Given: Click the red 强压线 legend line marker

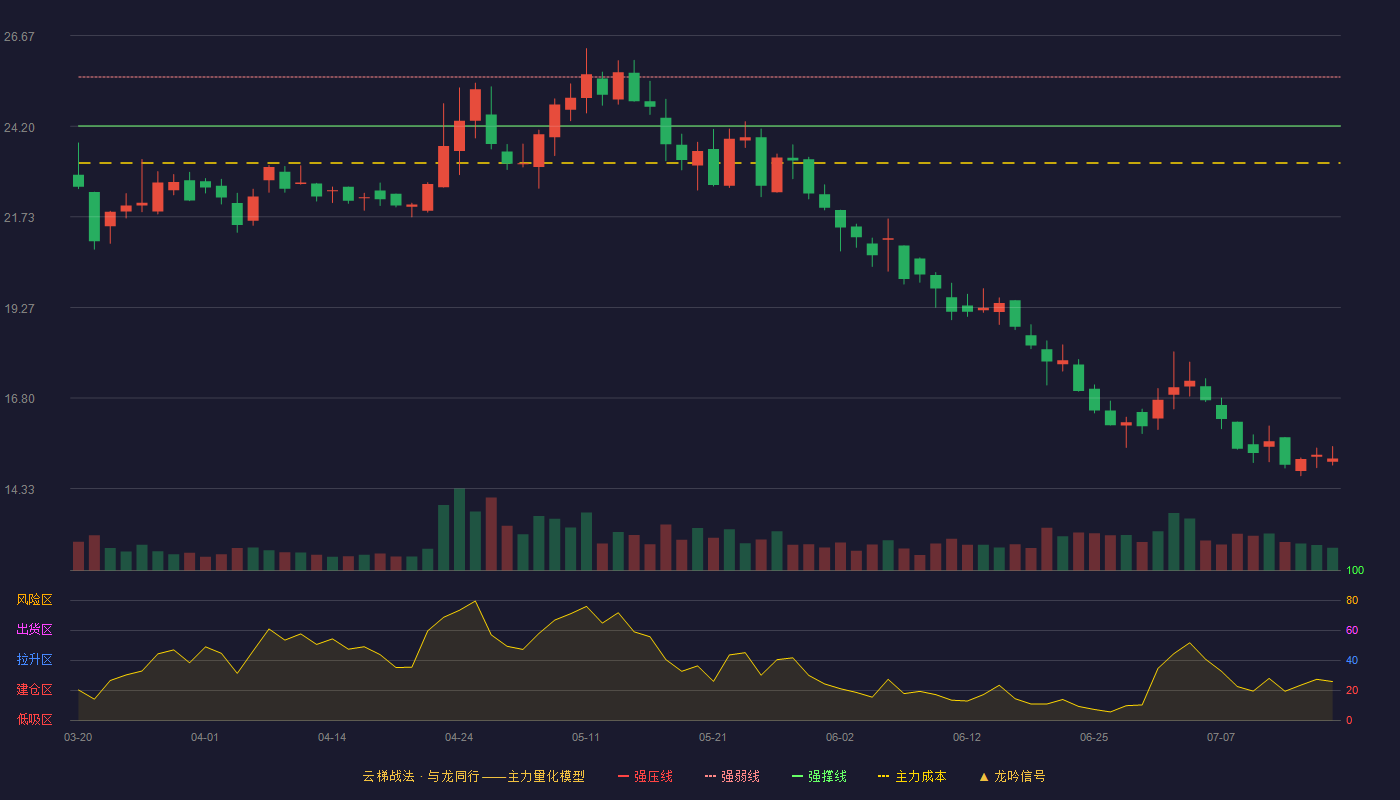Looking at the screenshot, I should pos(624,776).
